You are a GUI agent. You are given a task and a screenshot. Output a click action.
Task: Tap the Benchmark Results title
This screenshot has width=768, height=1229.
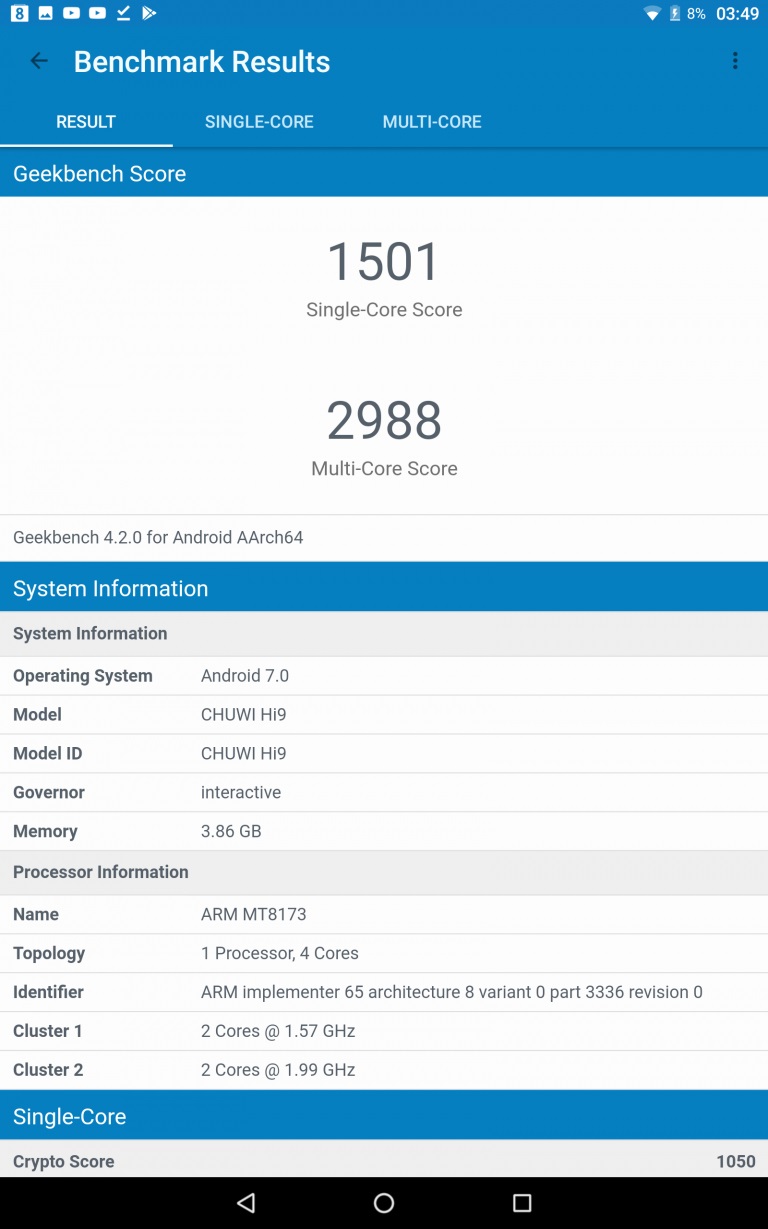point(202,61)
